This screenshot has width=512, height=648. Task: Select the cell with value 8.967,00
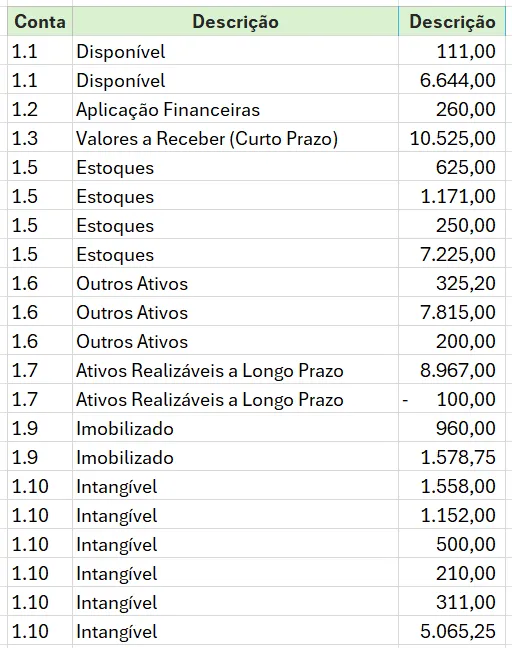452,369
